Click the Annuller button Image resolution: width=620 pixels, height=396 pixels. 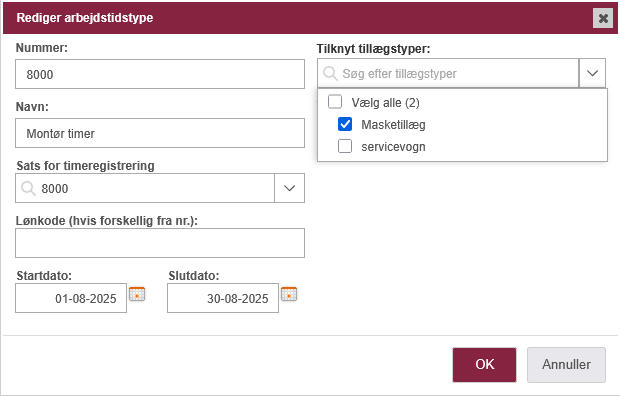click(x=566, y=365)
